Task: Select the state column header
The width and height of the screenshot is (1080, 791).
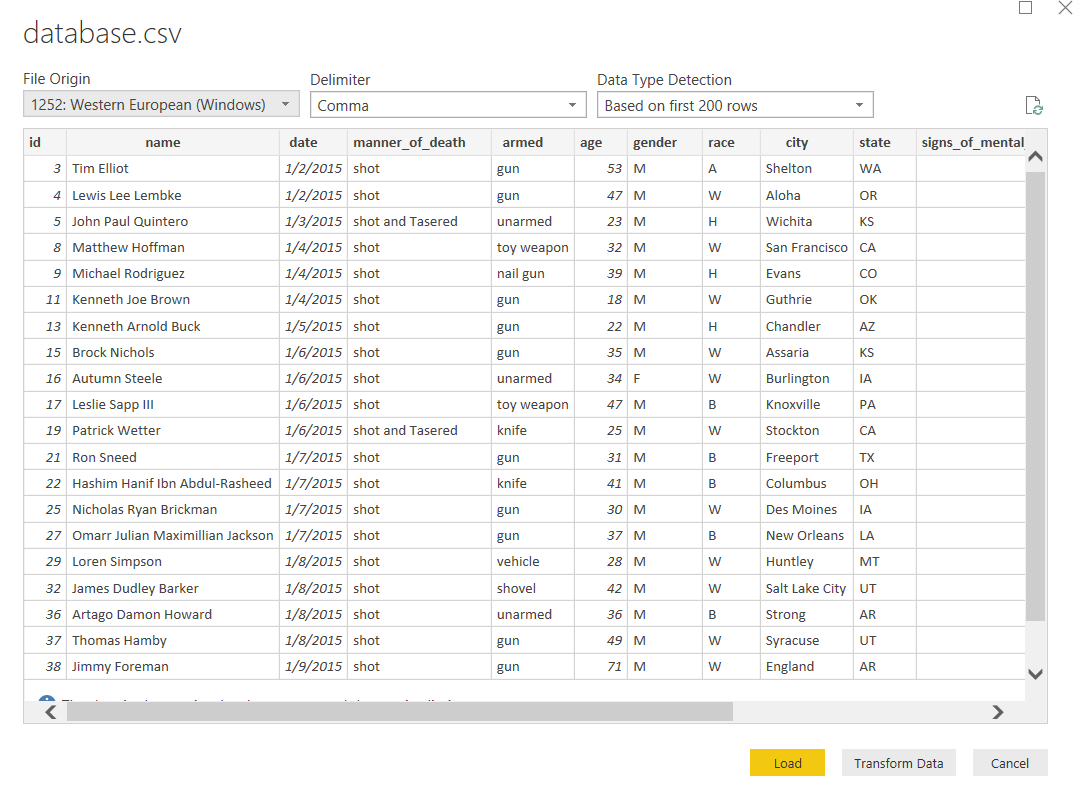Action: click(884, 143)
